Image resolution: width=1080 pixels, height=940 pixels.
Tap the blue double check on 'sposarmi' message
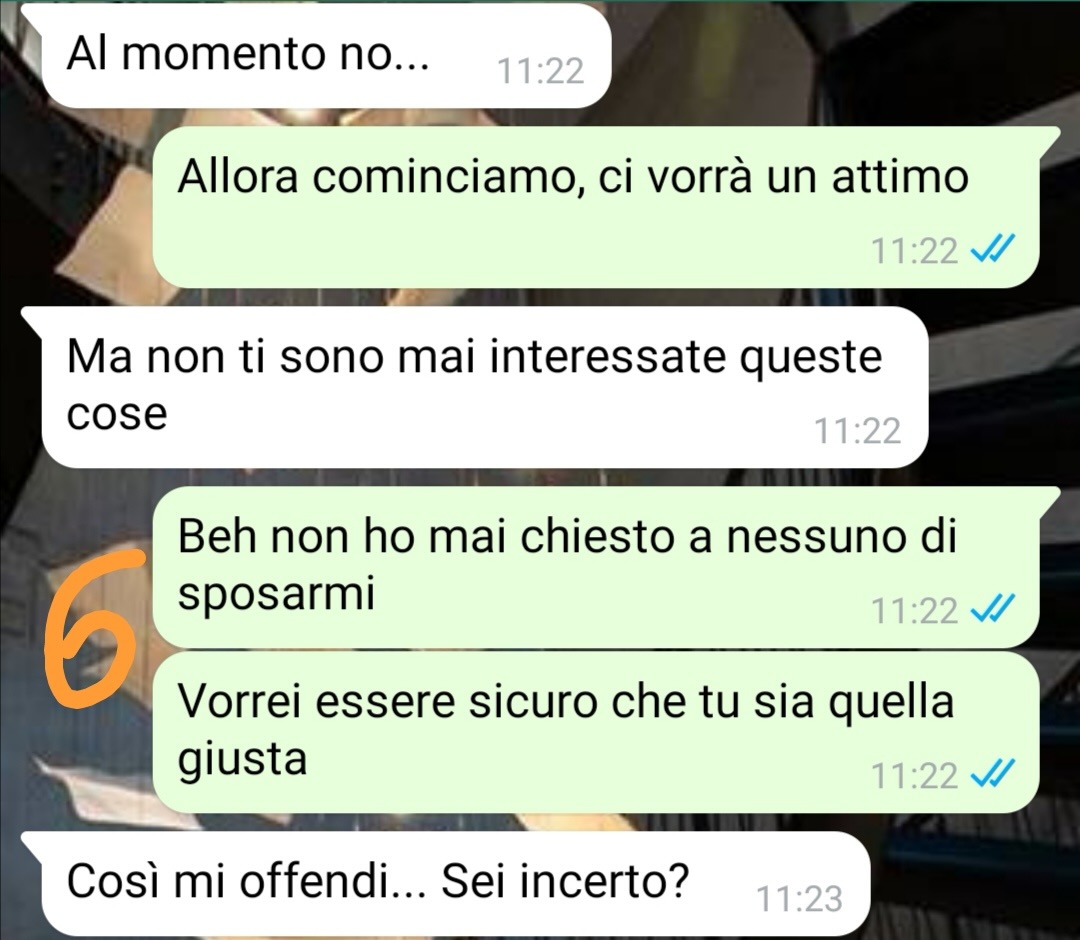tap(993, 609)
